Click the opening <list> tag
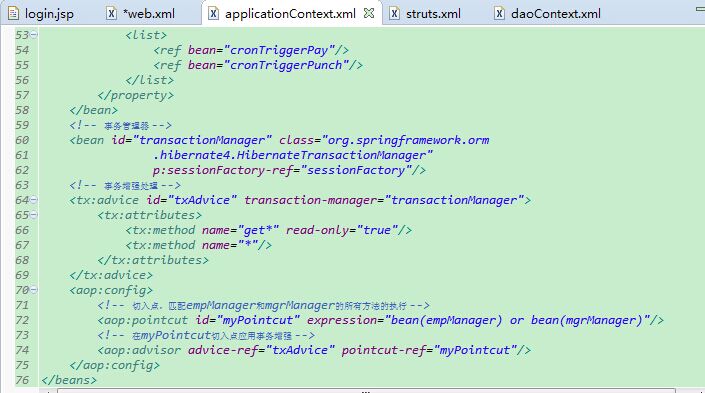The width and height of the screenshot is (705, 393). (x=146, y=35)
